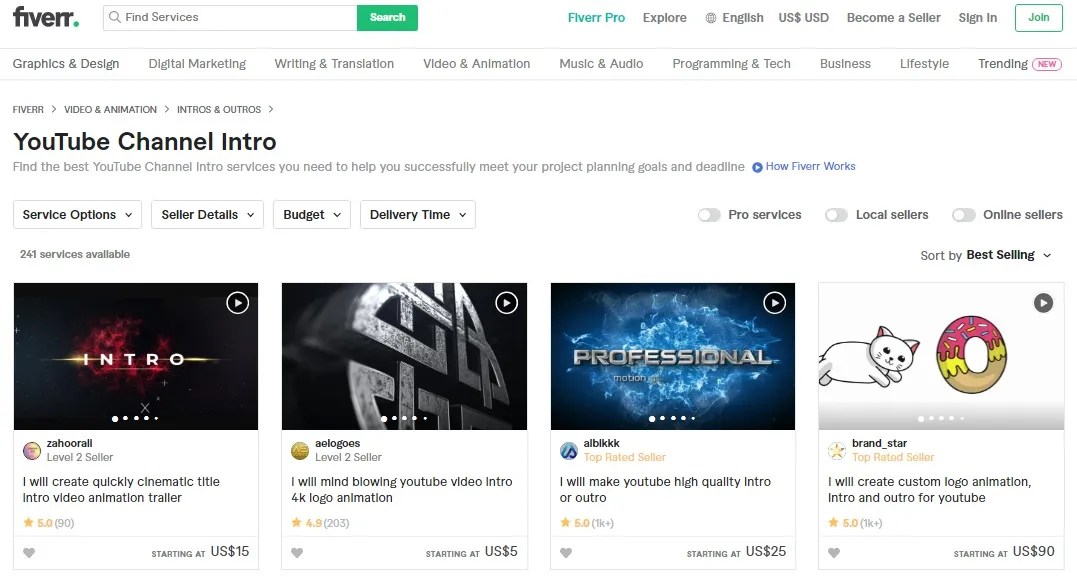
Task: Expand the Delivery Time dropdown
Action: coord(417,214)
